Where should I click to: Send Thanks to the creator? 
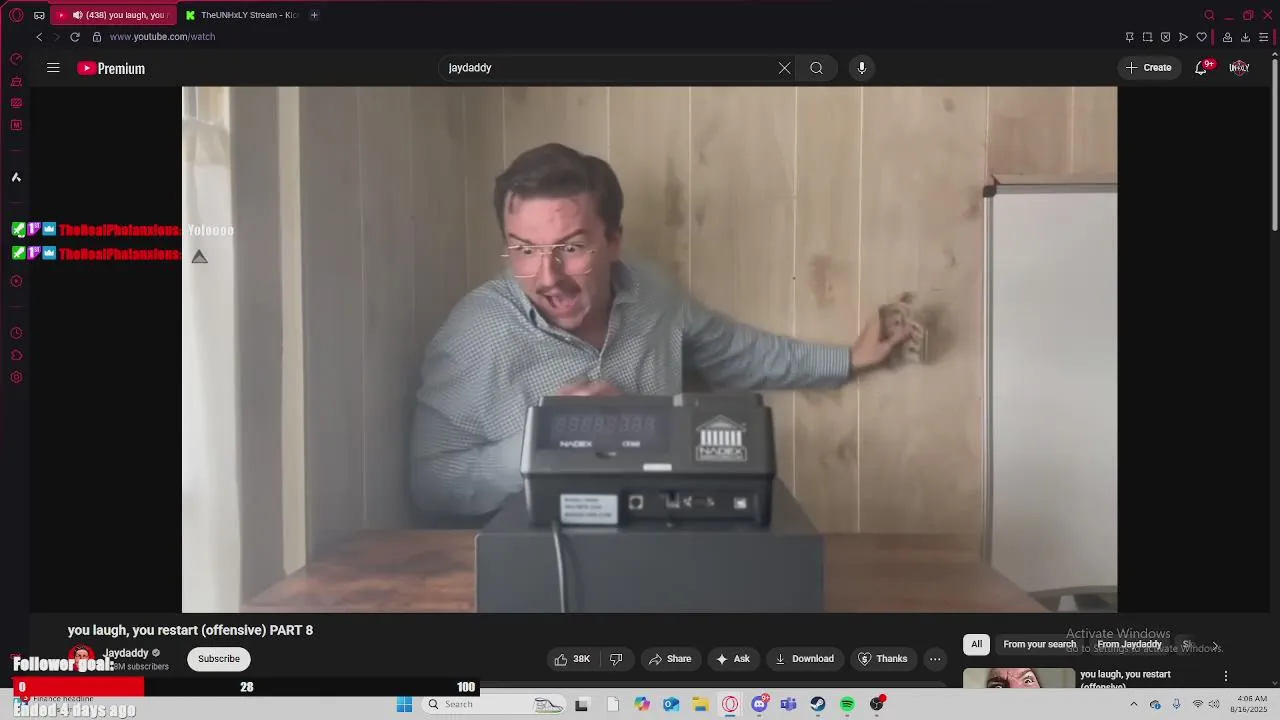(883, 659)
